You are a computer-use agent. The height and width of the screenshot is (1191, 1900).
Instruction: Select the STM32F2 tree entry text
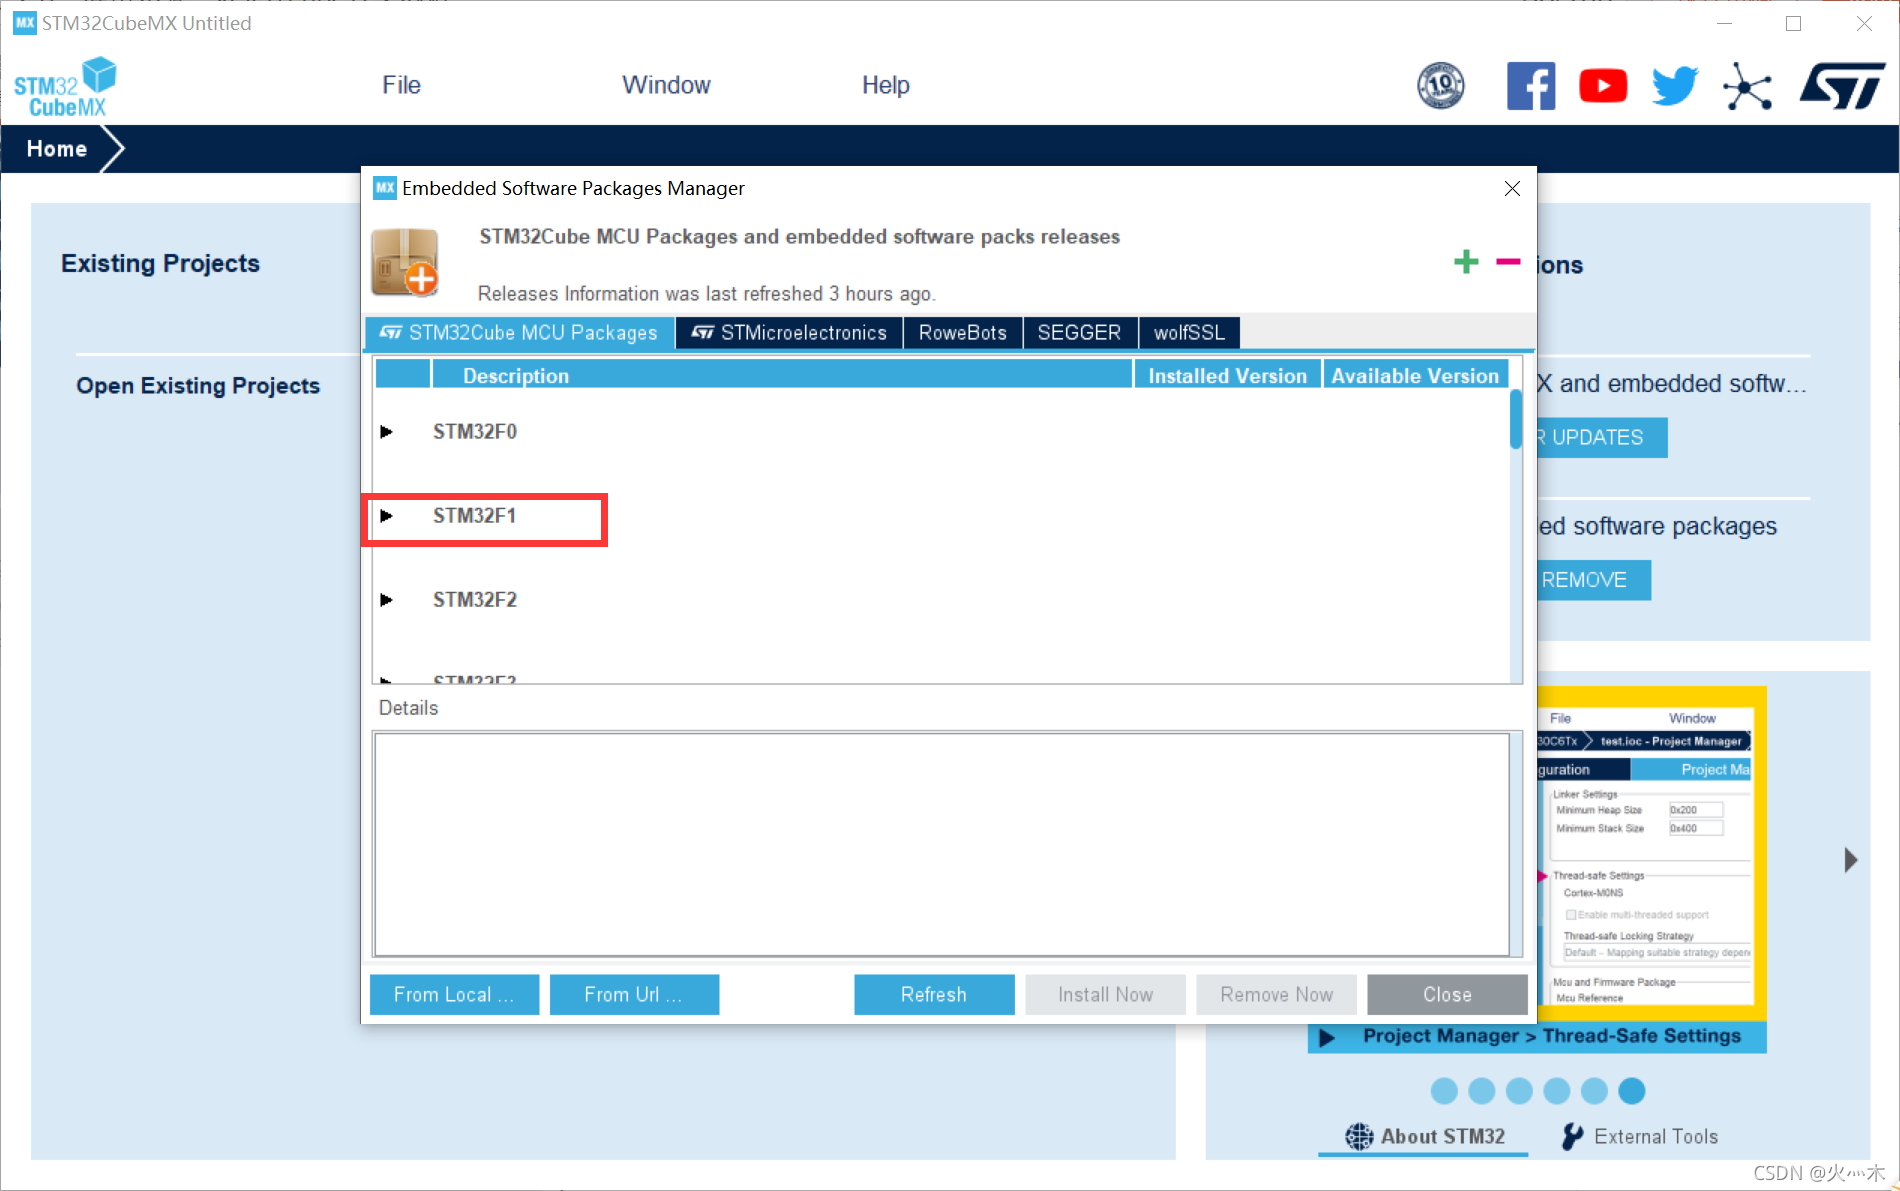(475, 600)
